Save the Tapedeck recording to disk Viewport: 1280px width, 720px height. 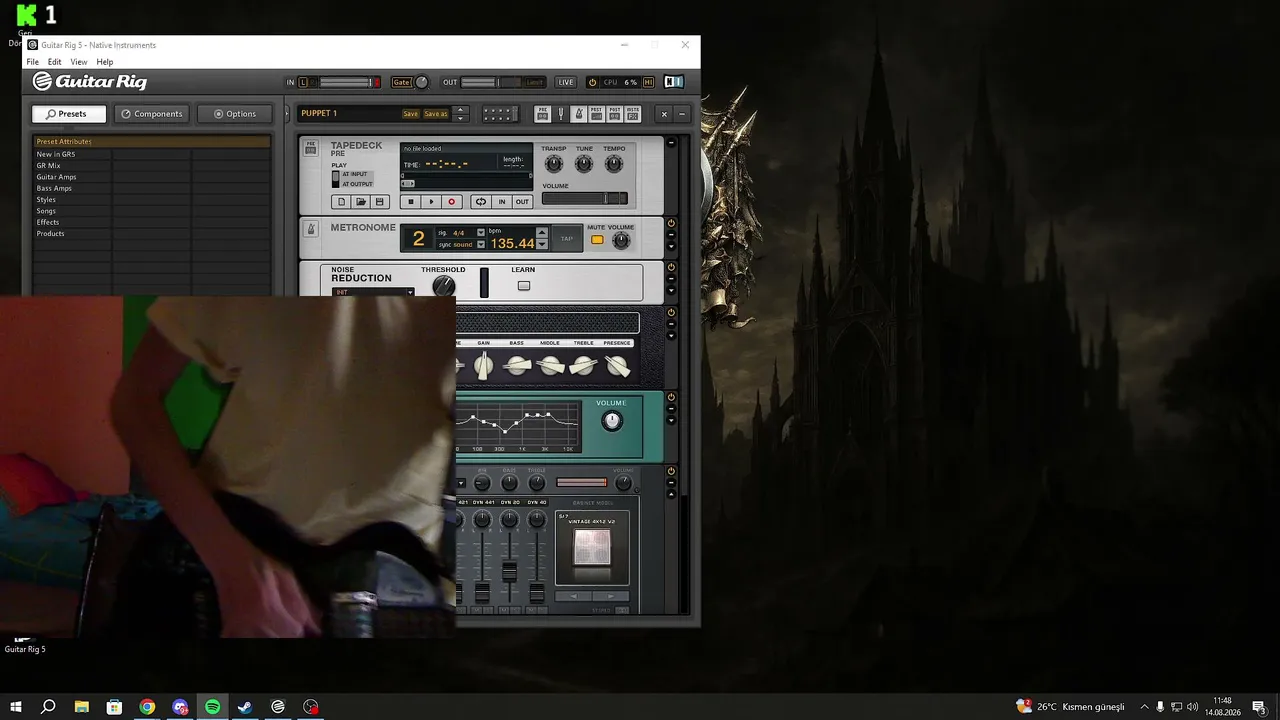coord(379,202)
